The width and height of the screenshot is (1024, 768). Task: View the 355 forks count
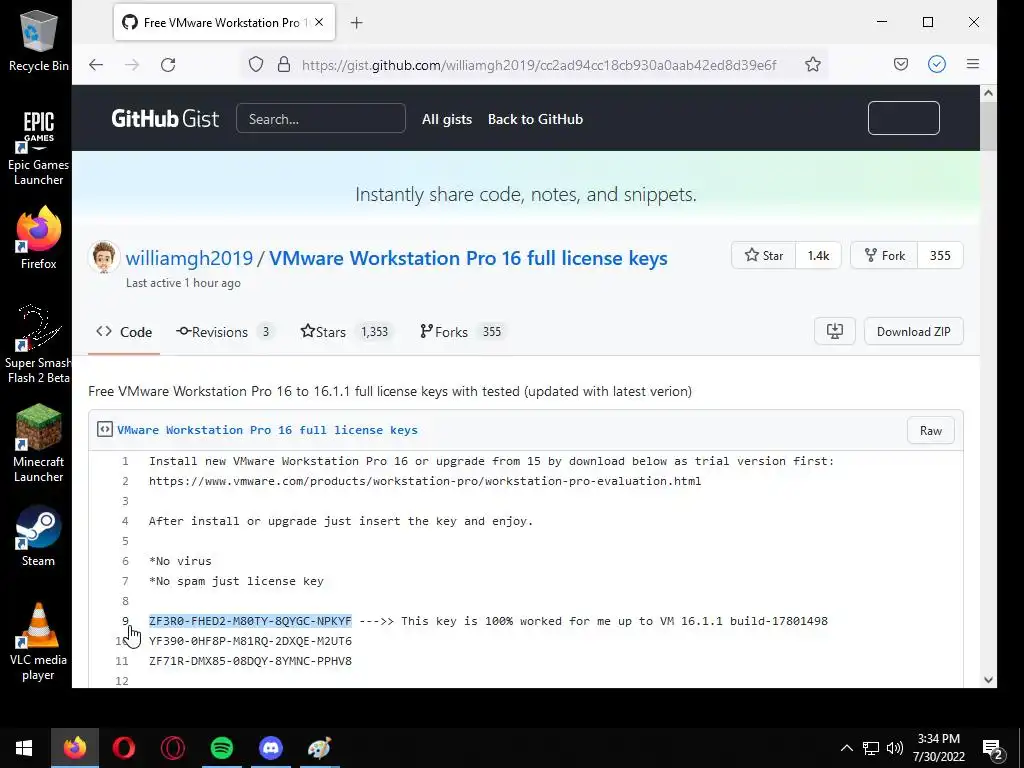940,255
